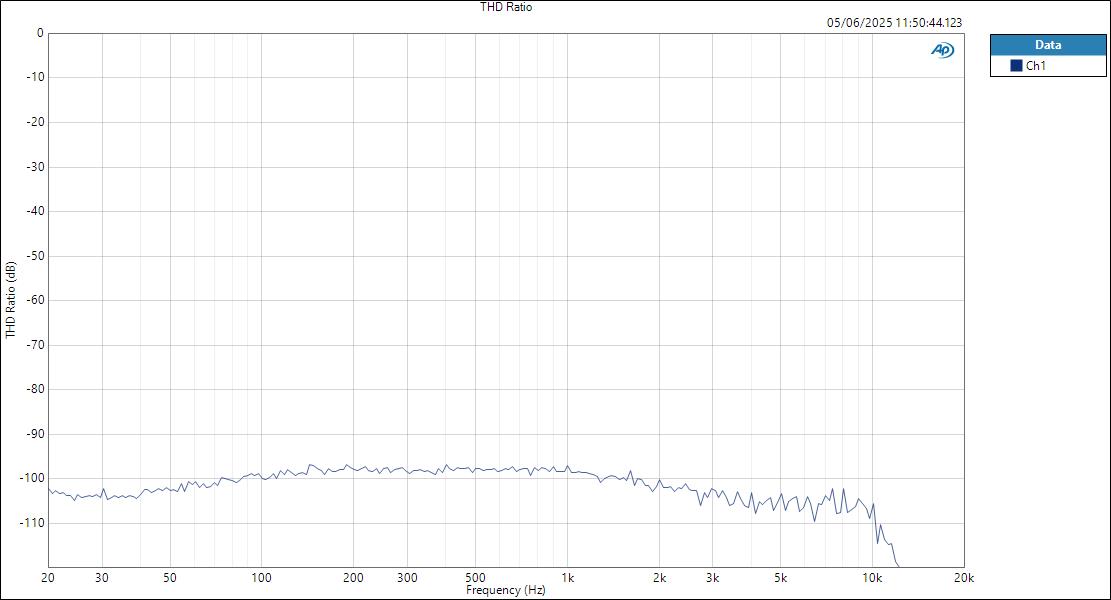
Task: Click the 2k frequency axis tick label
Action: click(660, 578)
